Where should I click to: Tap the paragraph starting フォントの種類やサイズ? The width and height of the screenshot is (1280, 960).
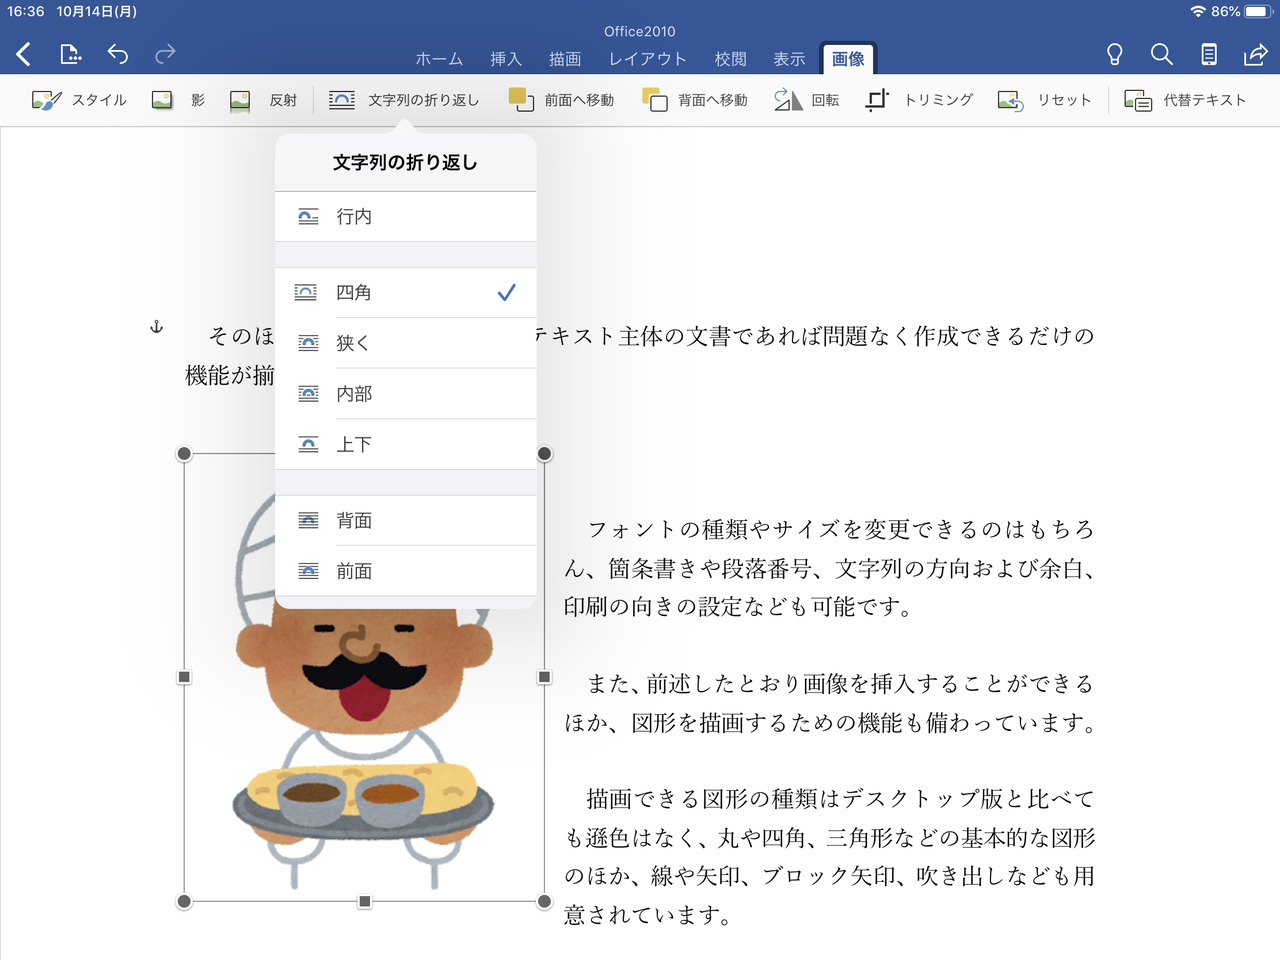pyautogui.click(x=829, y=568)
